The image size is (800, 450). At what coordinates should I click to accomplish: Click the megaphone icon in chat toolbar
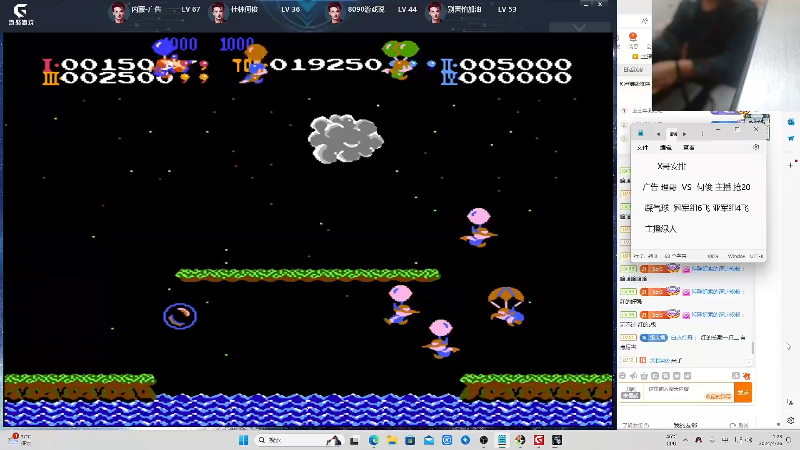pos(633,376)
